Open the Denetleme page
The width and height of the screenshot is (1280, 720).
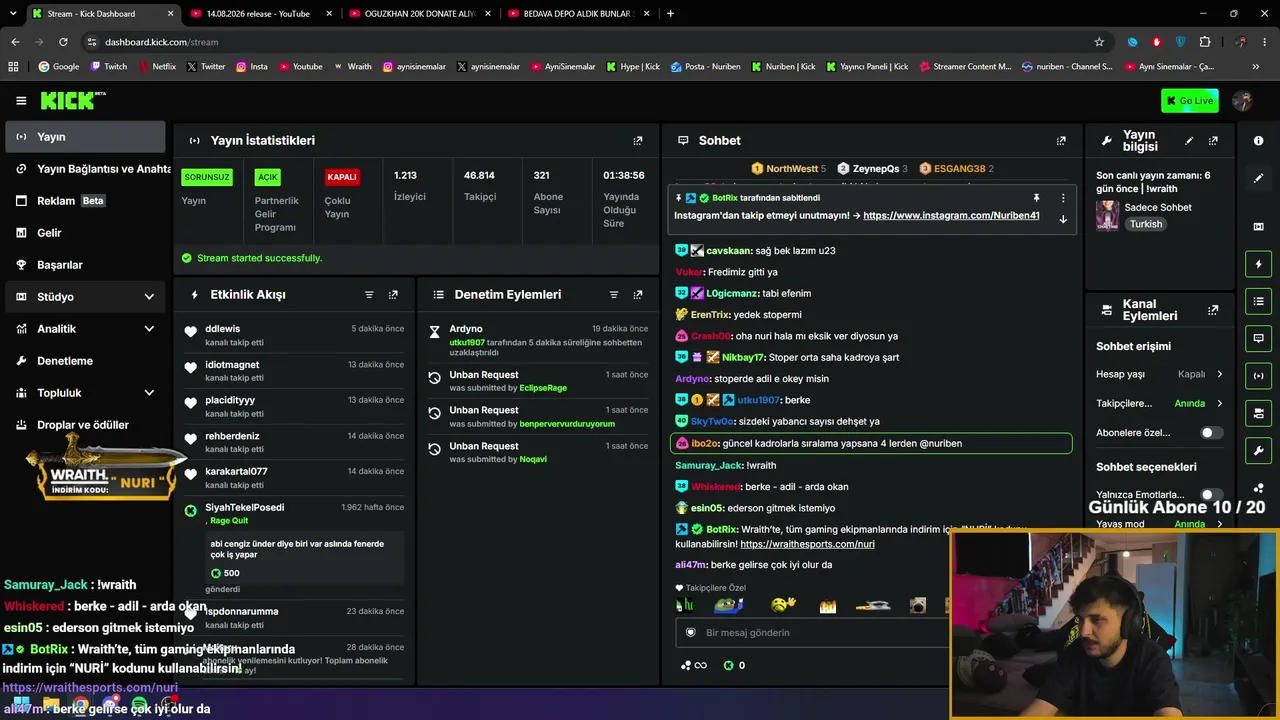pyautogui.click(x=85, y=361)
